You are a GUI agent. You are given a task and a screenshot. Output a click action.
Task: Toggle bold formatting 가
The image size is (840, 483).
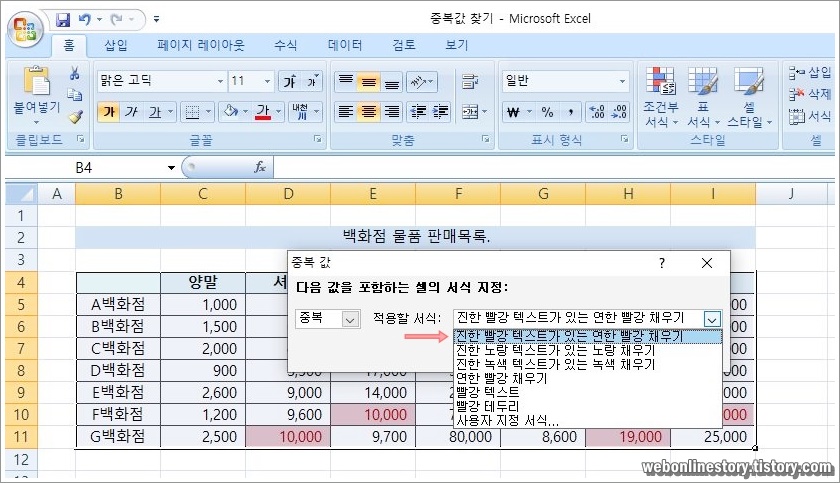(109, 112)
